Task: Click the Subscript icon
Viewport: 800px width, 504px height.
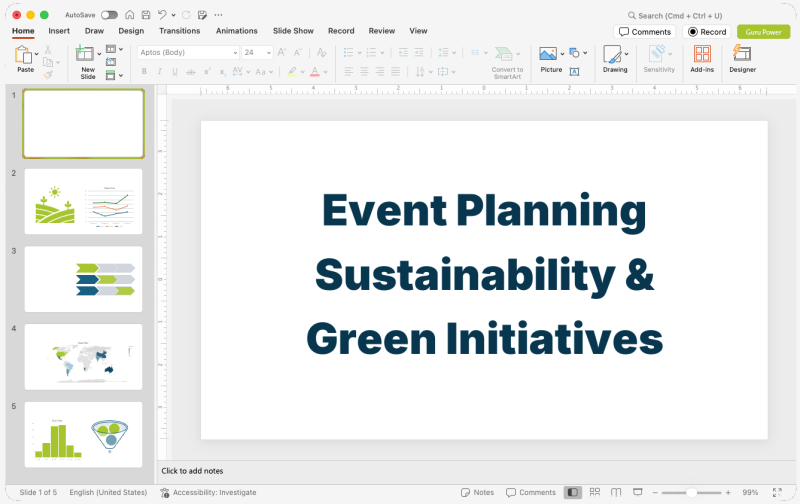Action: pyautogui.click(x=222, y=72)
